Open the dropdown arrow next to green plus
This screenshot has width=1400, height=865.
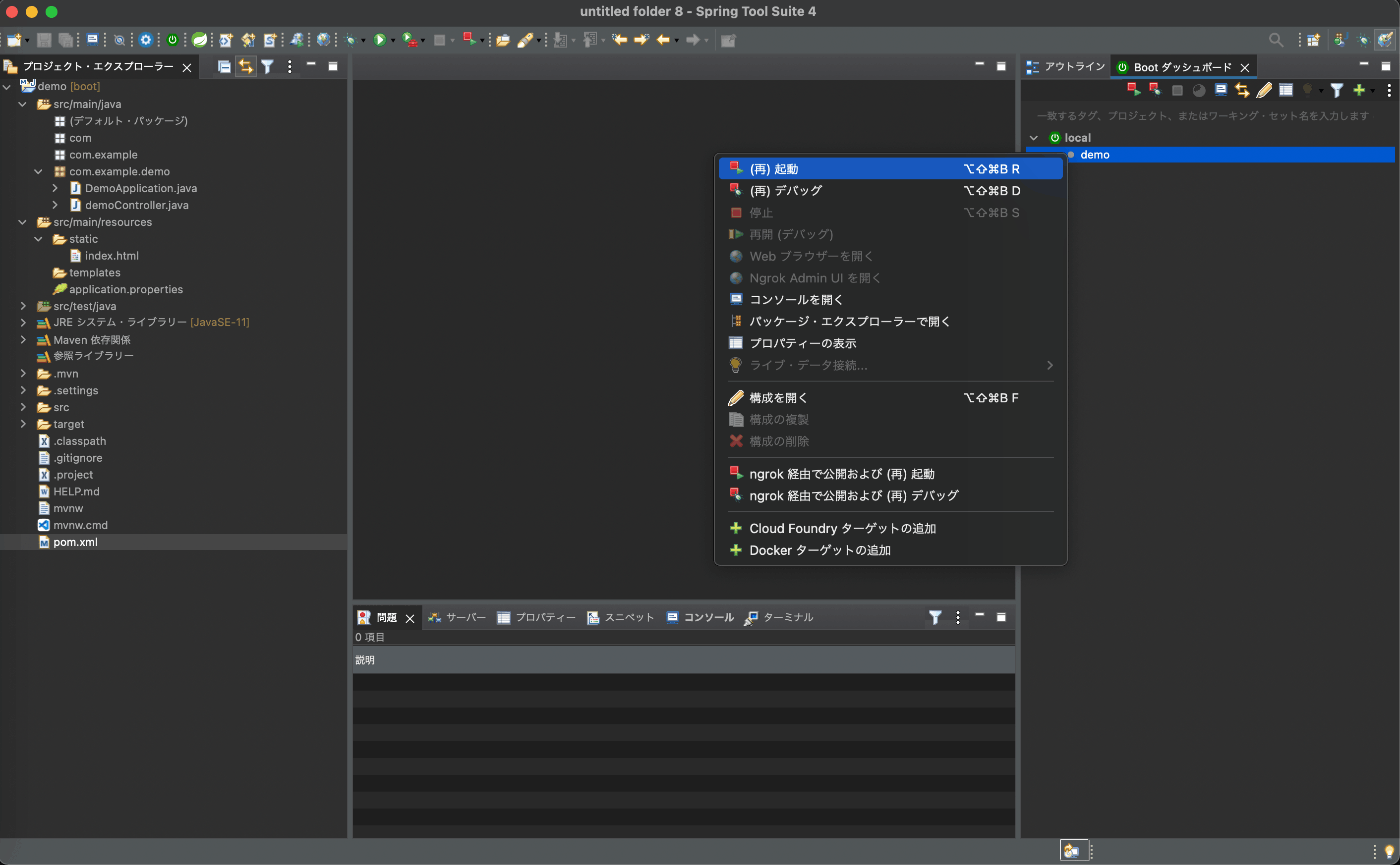tap(1372, 91)
